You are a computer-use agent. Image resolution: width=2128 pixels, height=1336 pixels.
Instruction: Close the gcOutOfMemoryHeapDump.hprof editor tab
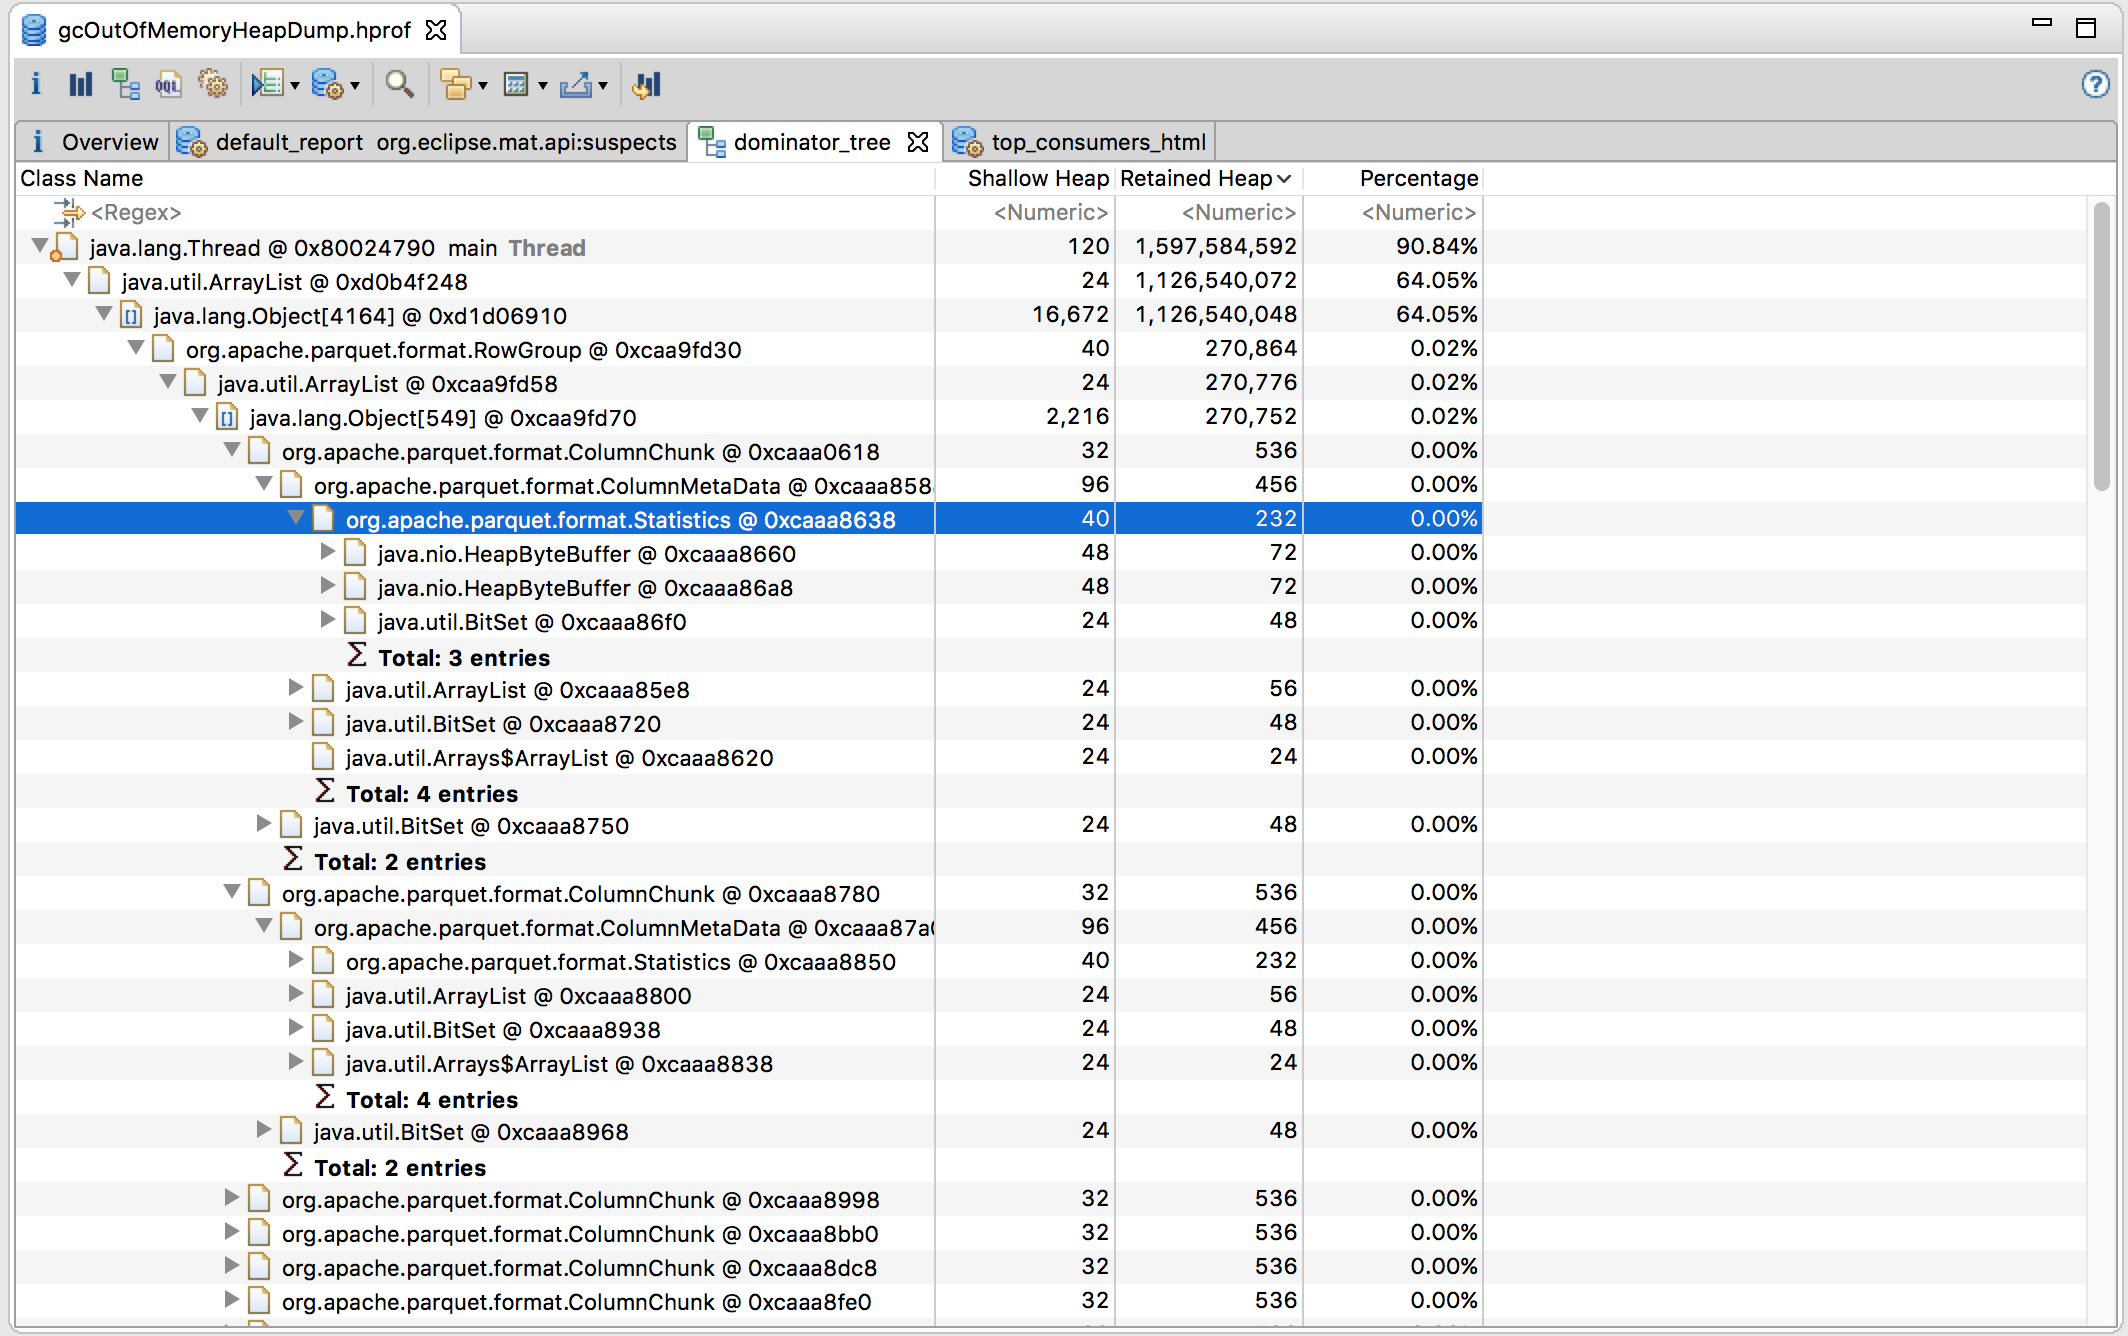point(436,30)
